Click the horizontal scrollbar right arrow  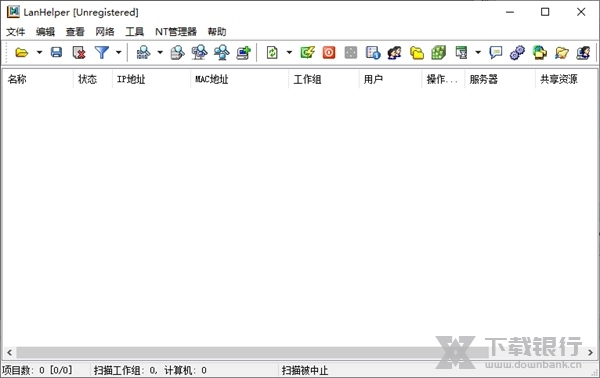(x=590, y=352)
